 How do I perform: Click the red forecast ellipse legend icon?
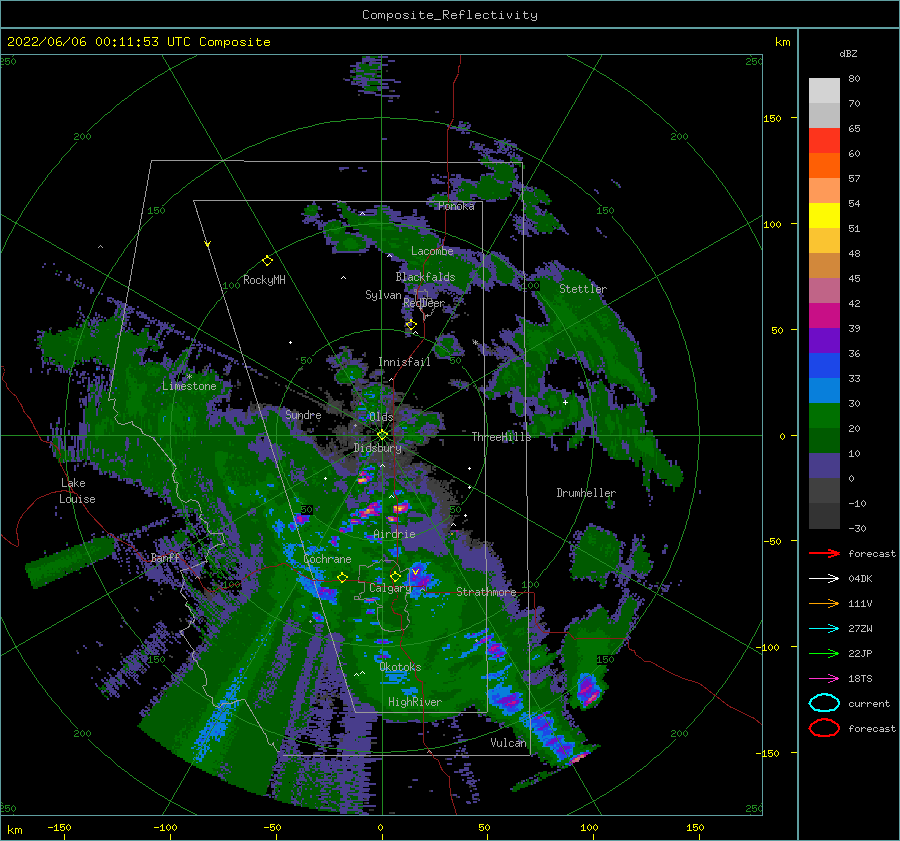[824, 728]
